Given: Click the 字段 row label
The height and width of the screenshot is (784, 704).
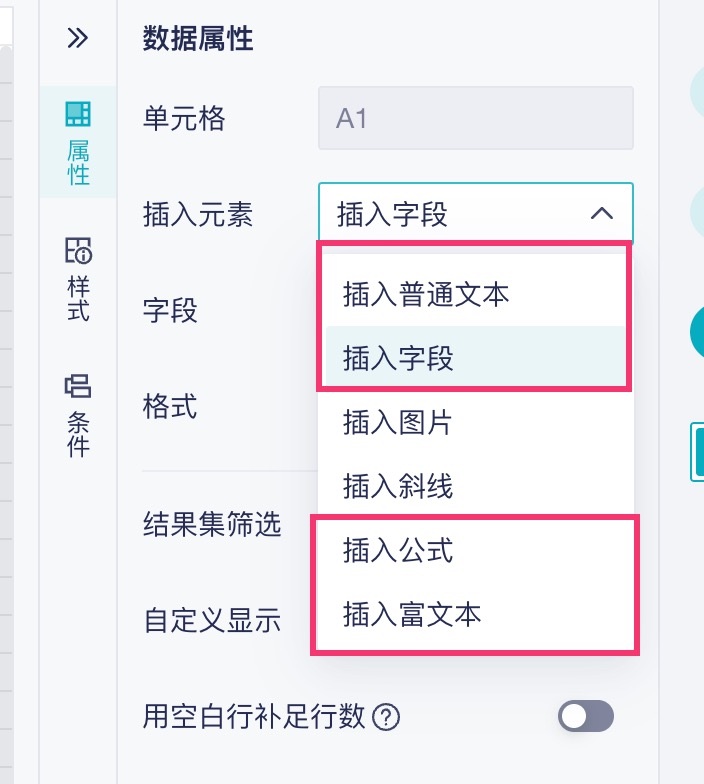Looking at the screenshot, I should point(170,310).
